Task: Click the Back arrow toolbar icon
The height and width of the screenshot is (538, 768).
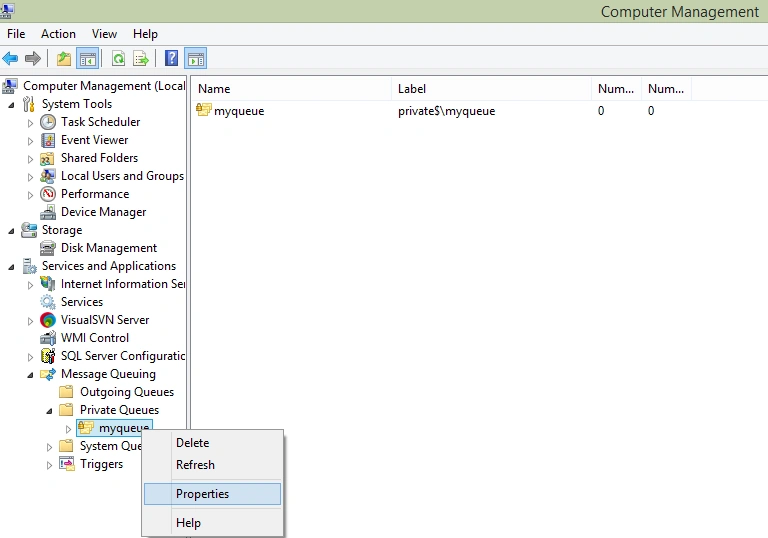Action: 10,59
